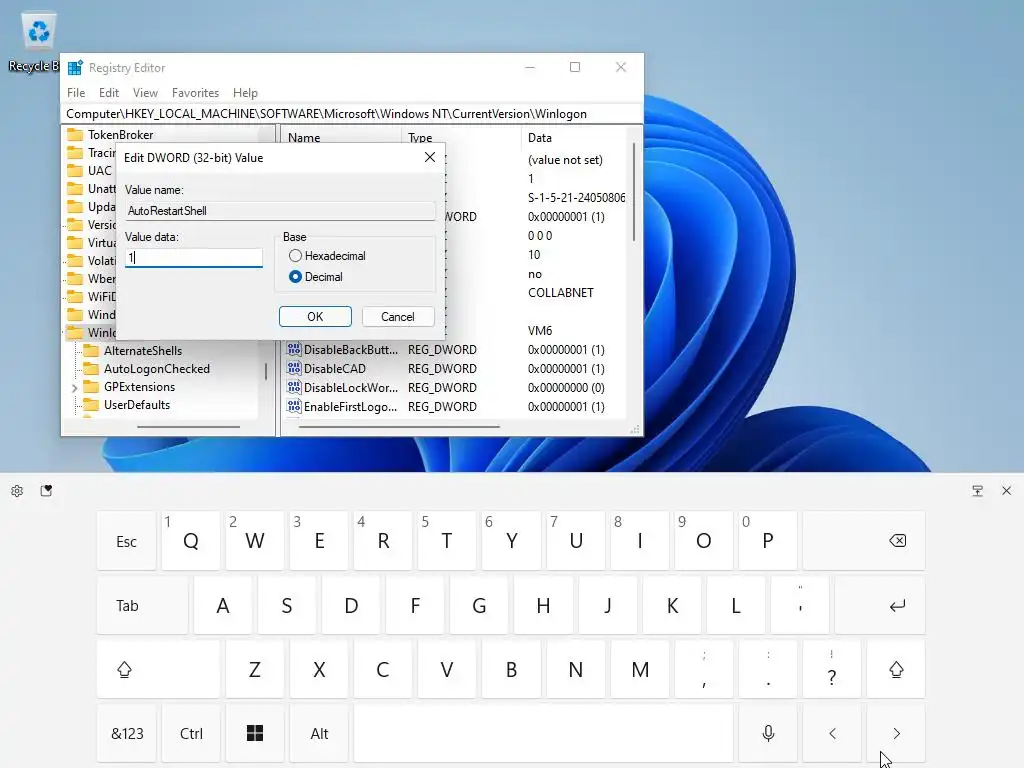This screenshot has width=1024, height=768.
Task: Open the emoji and clipboard panel icon
Action: [x=46, y=490]
